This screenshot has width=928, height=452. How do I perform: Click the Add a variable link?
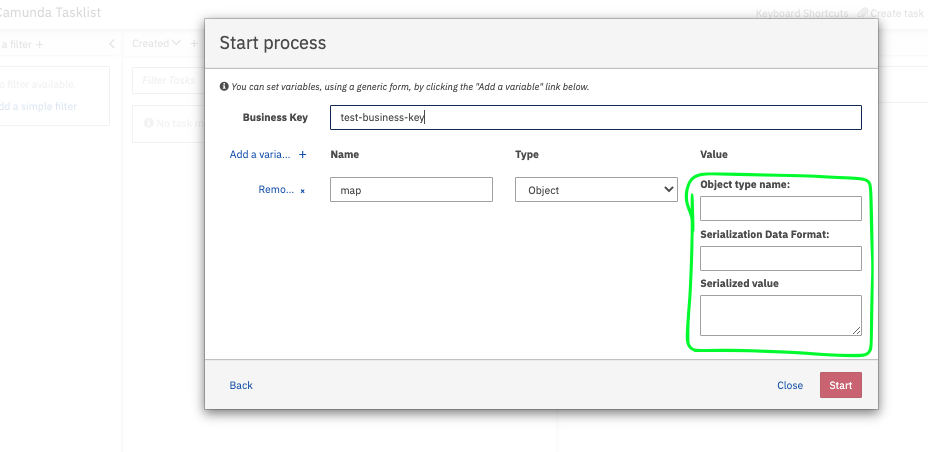pyautogui.click(x=260, y=155)
